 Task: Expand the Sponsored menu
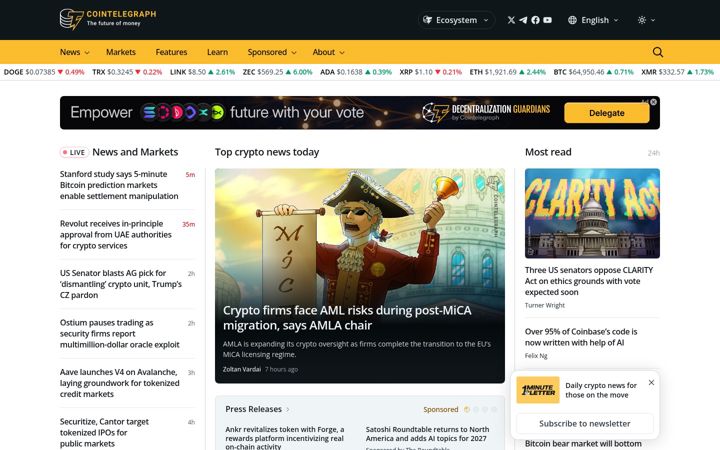272,52
